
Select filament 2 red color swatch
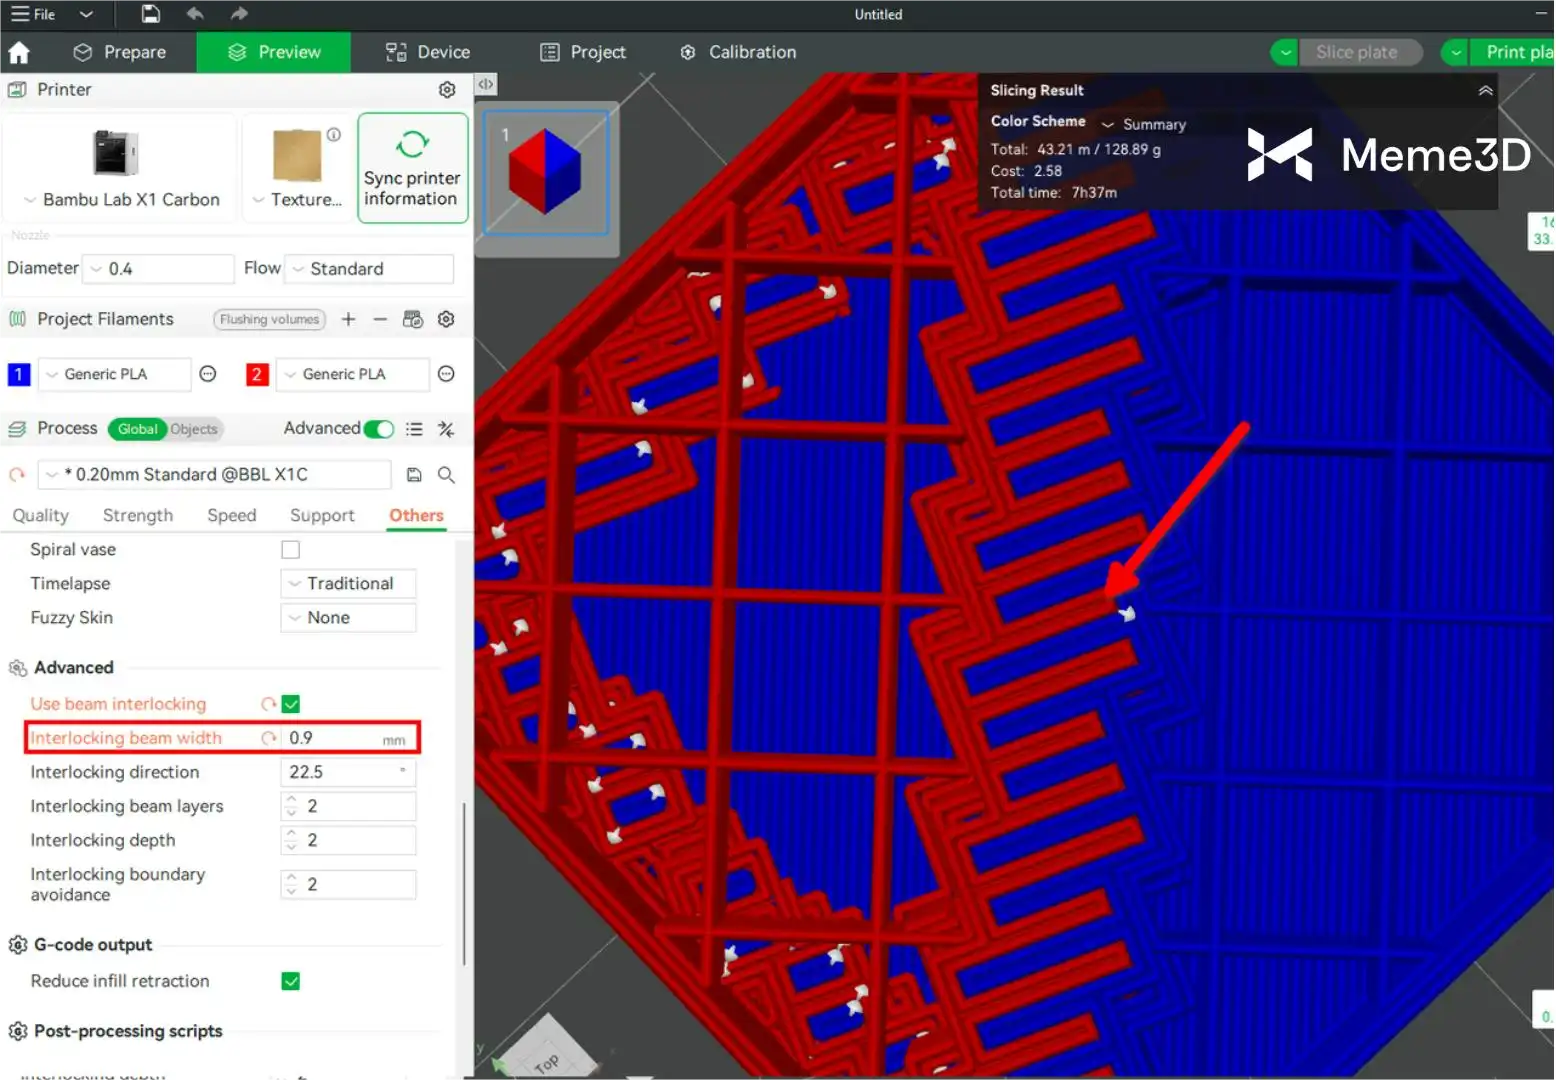257,374
